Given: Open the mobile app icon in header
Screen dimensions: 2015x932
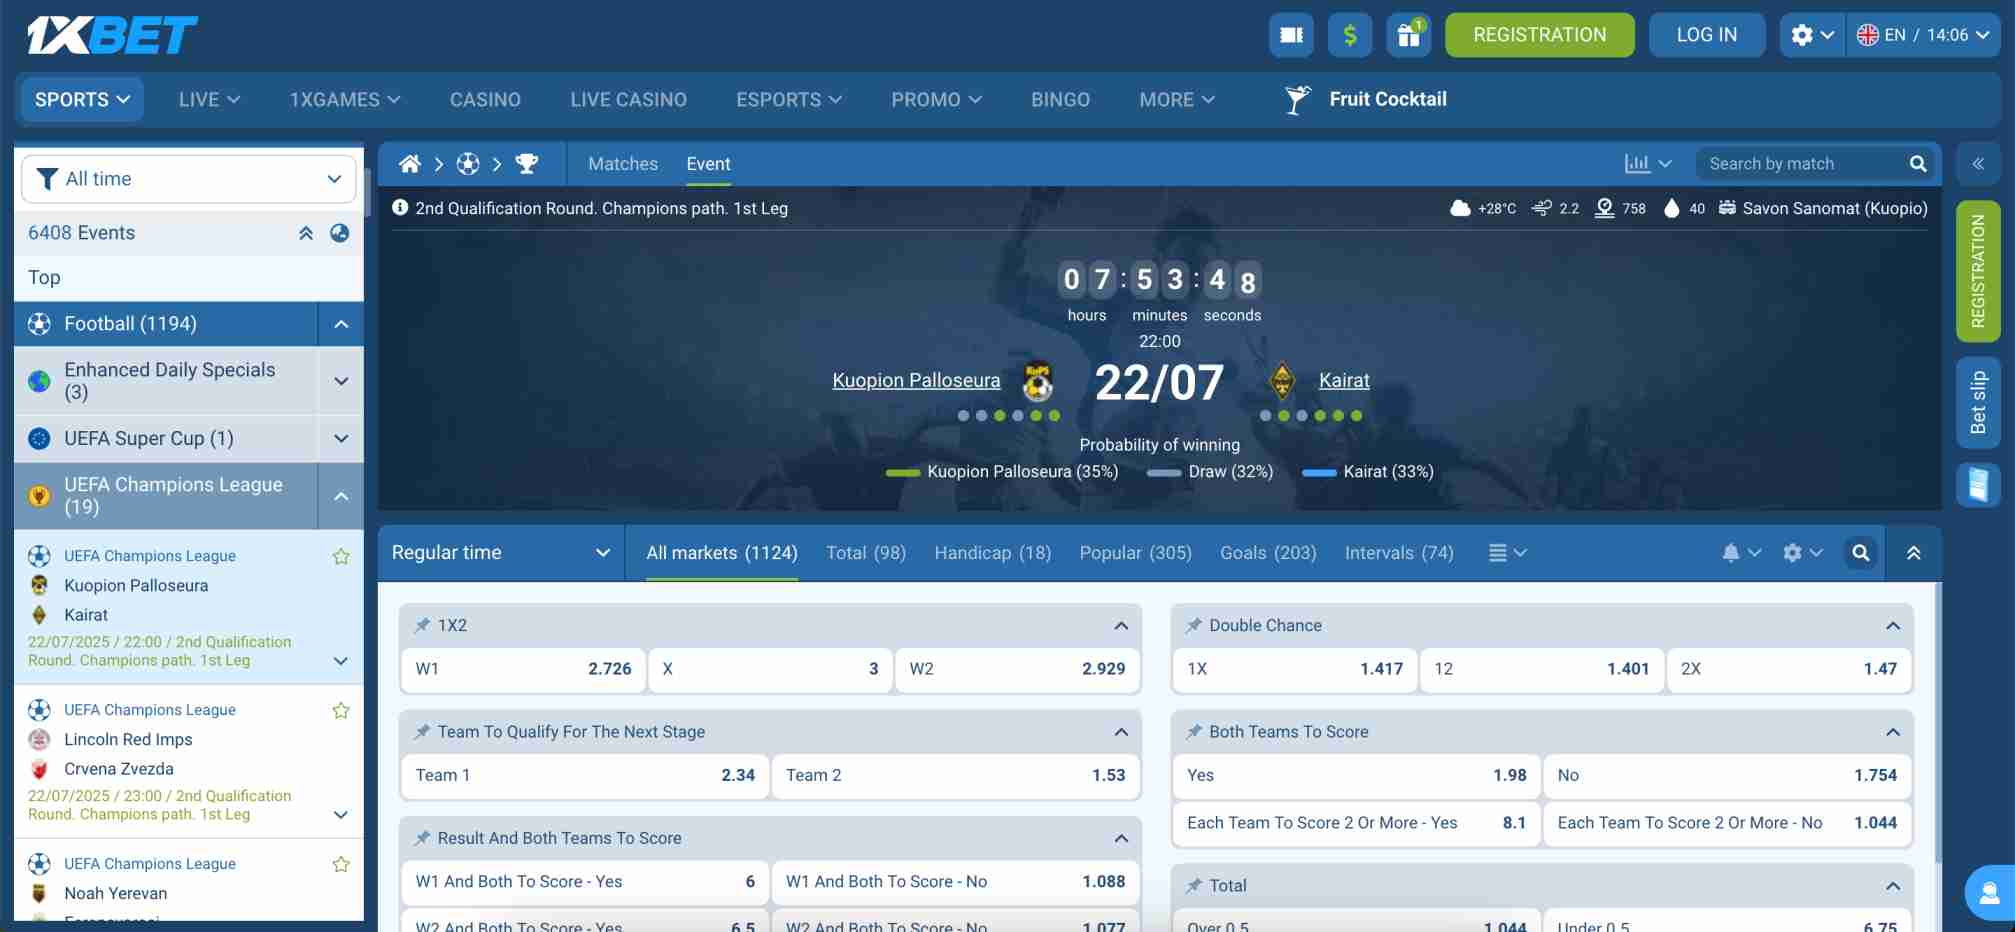Looking at the screenshot, I should (1291, 35).
